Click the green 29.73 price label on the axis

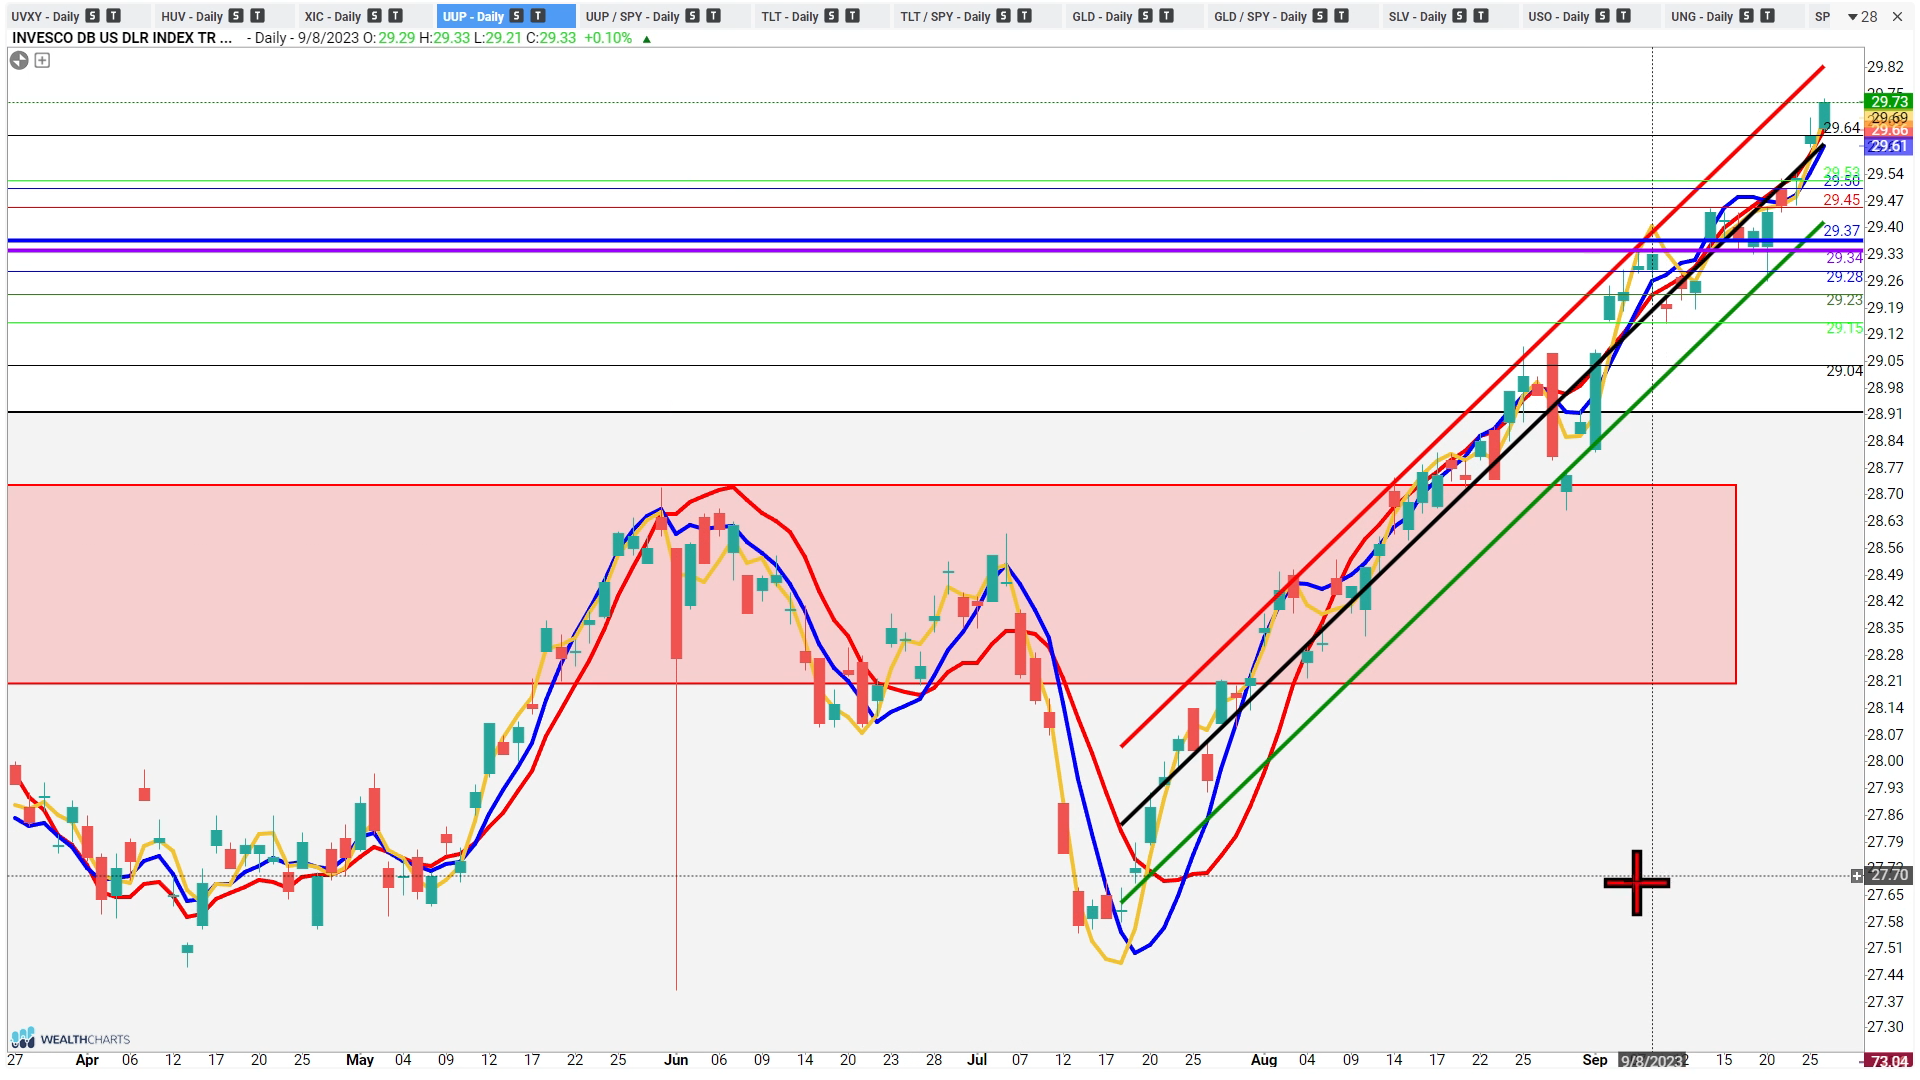[x=1889, y=101]
